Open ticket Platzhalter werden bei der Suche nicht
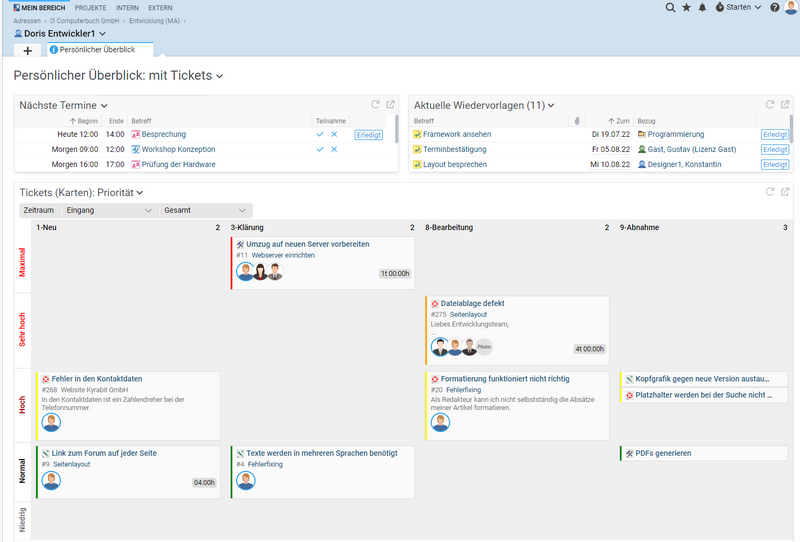 (704, 395)
